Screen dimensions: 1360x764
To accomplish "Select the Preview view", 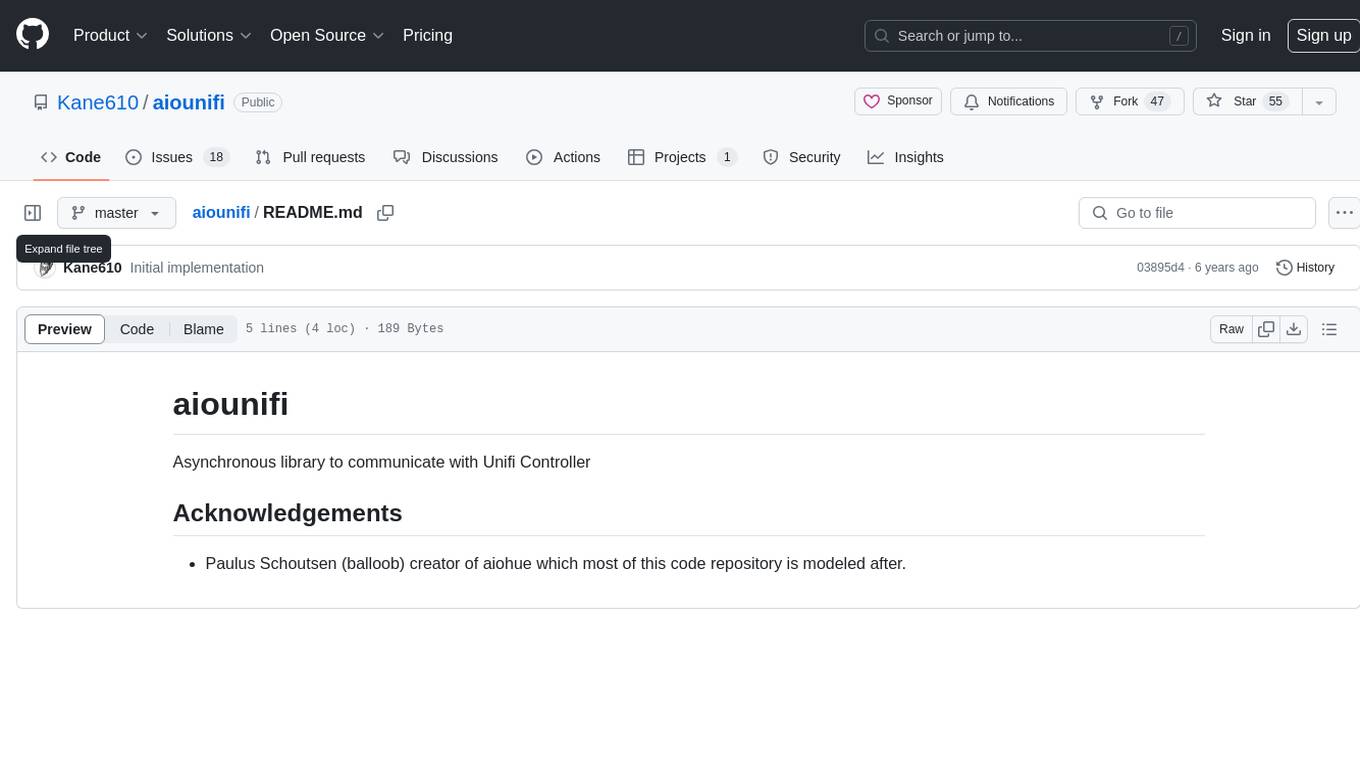I will coord(65,329).
